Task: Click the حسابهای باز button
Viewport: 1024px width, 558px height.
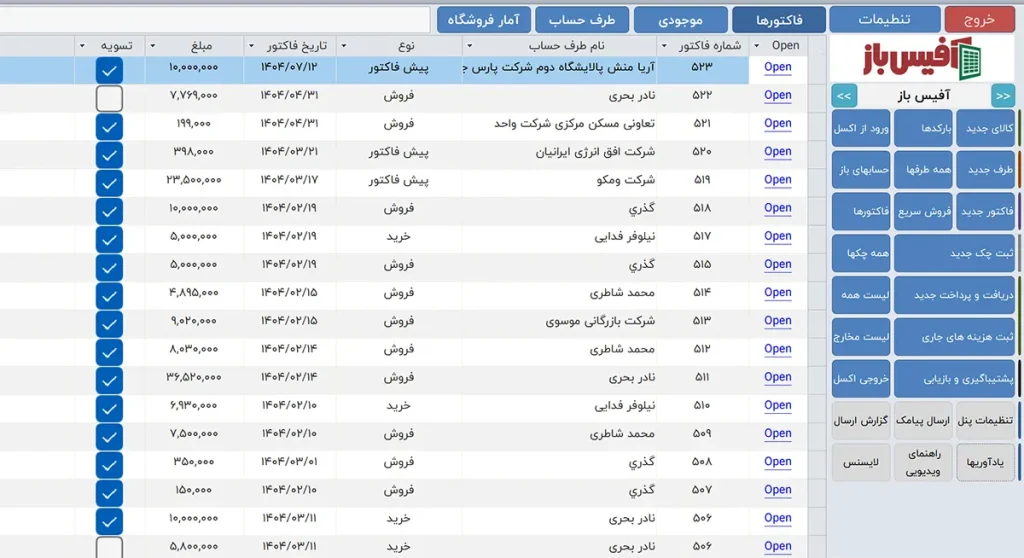Action: (861, 170)
